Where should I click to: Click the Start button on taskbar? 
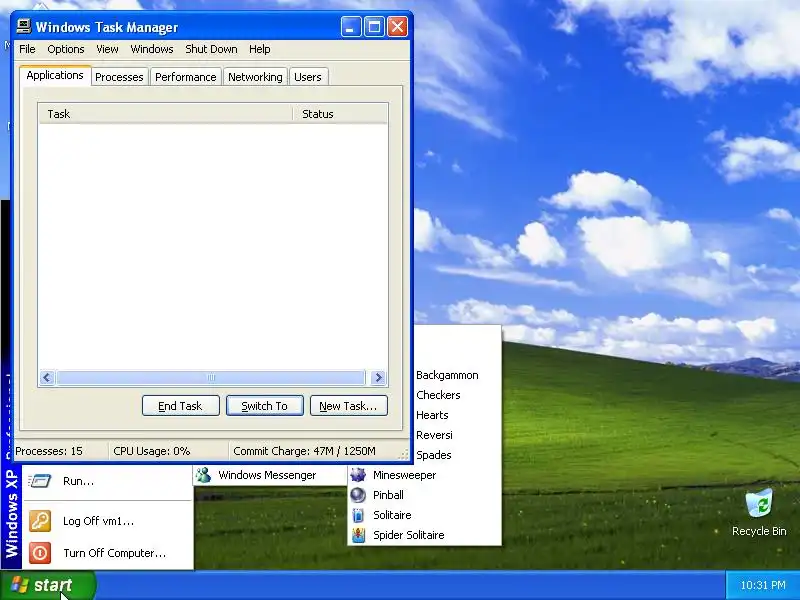coord(48,585)
